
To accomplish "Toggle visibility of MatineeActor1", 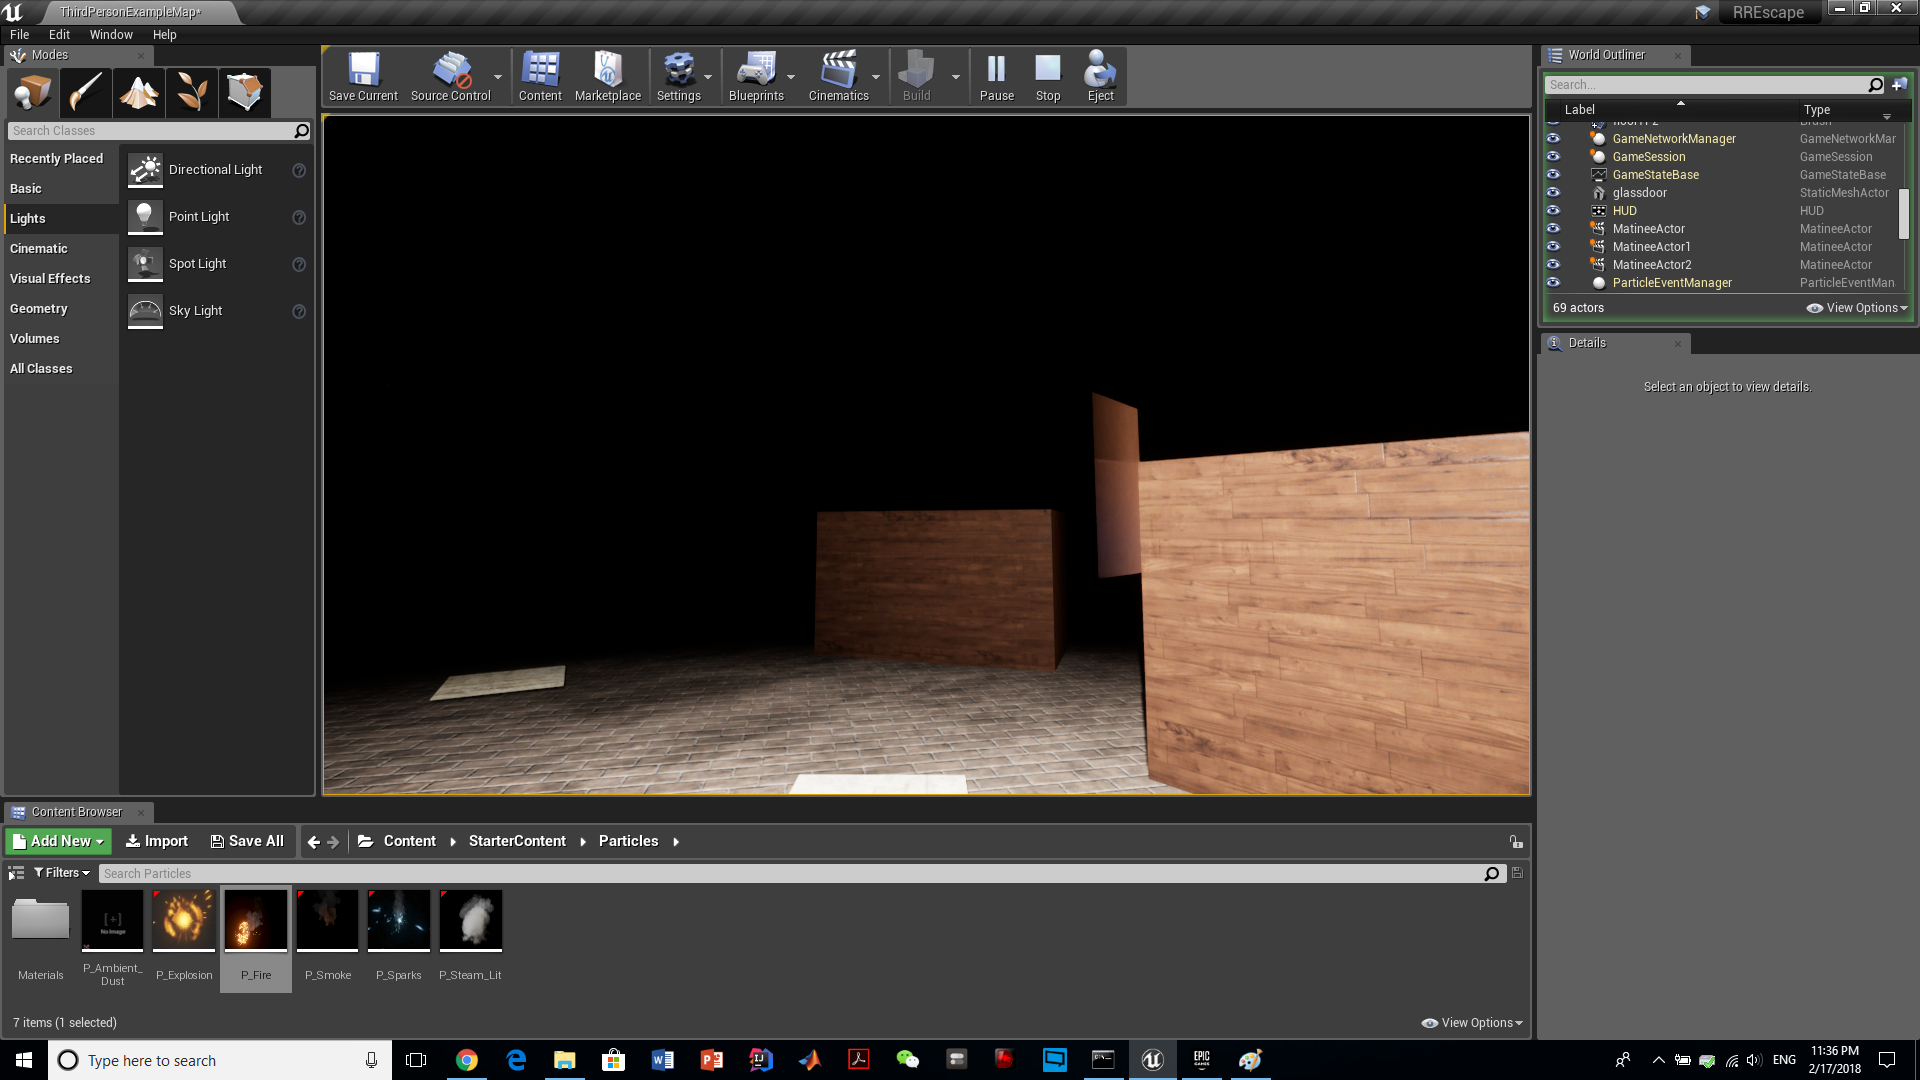I will tap(1553, 246).
